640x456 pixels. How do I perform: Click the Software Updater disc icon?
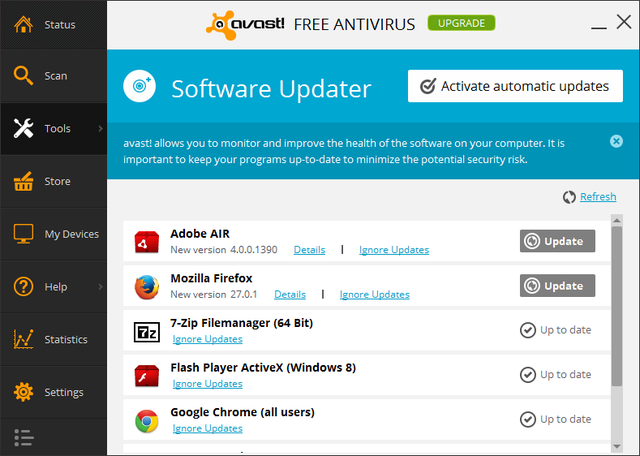[x=140, y=86]
